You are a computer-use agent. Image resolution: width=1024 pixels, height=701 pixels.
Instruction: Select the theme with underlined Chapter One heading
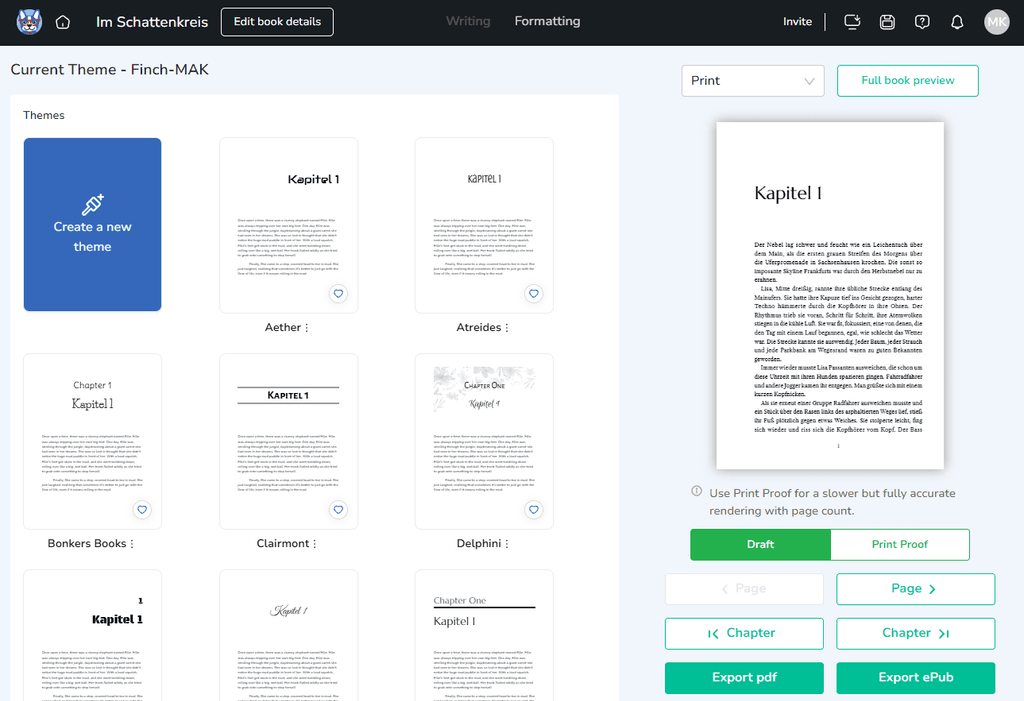pyautogui.click(x=484, y=635)
